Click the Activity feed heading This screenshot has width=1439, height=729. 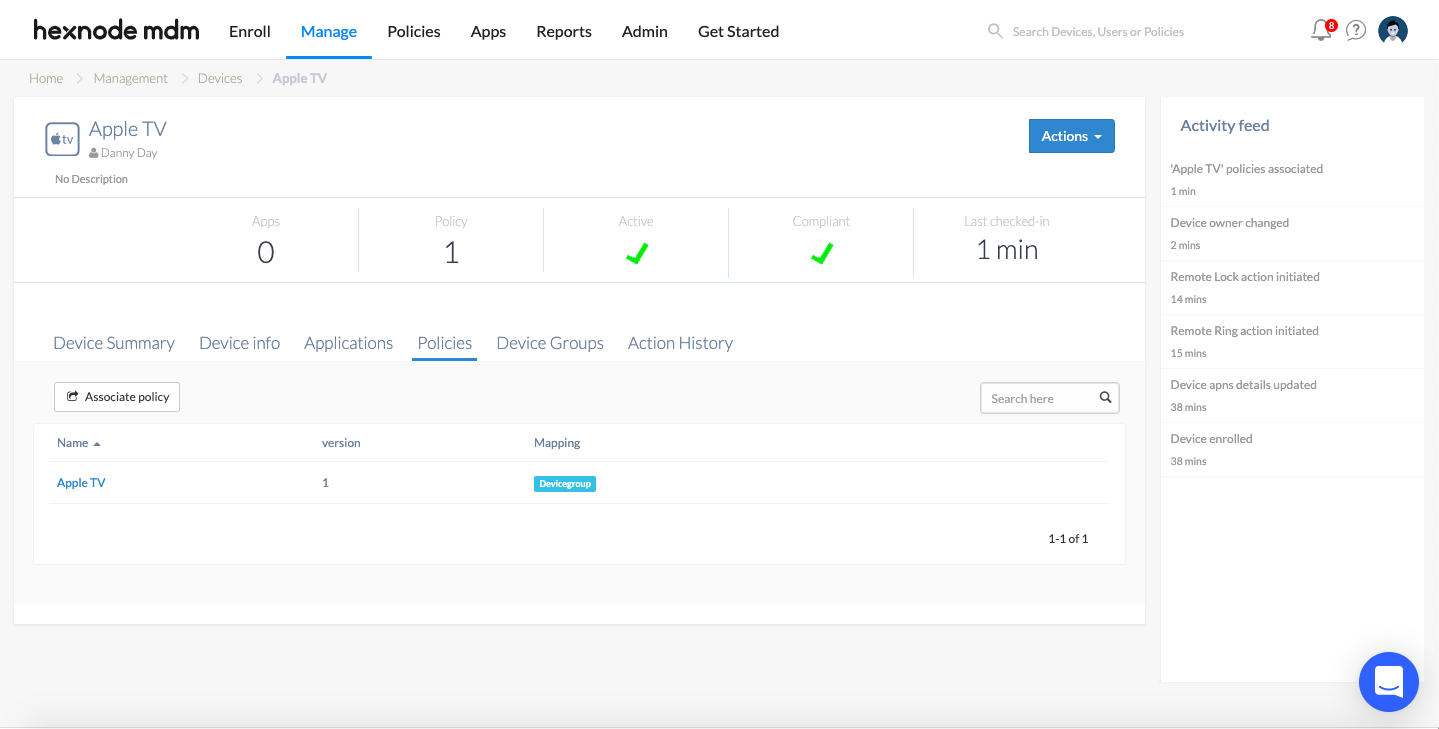[x=1225, y=126]
